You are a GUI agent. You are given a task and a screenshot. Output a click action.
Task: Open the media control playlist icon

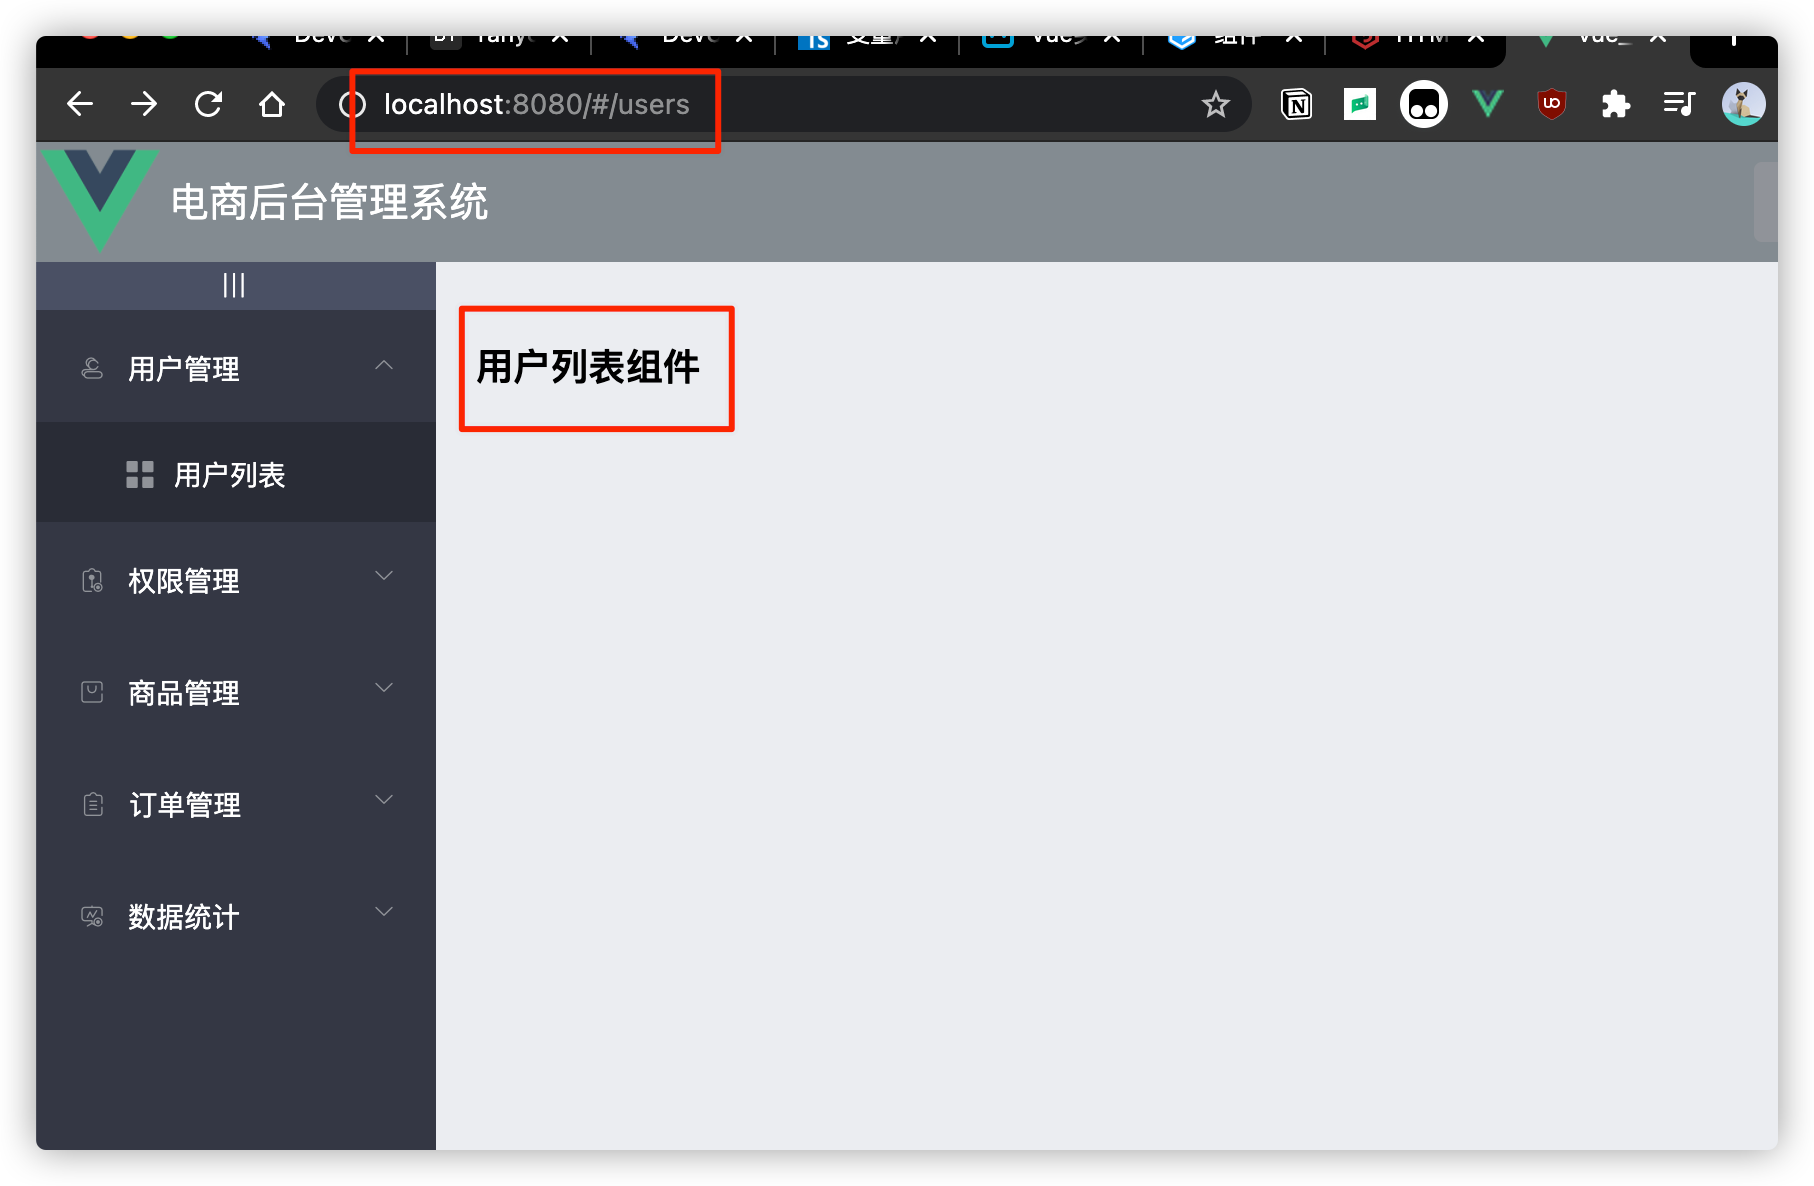pyautogui.click(x=1679, y=104)
